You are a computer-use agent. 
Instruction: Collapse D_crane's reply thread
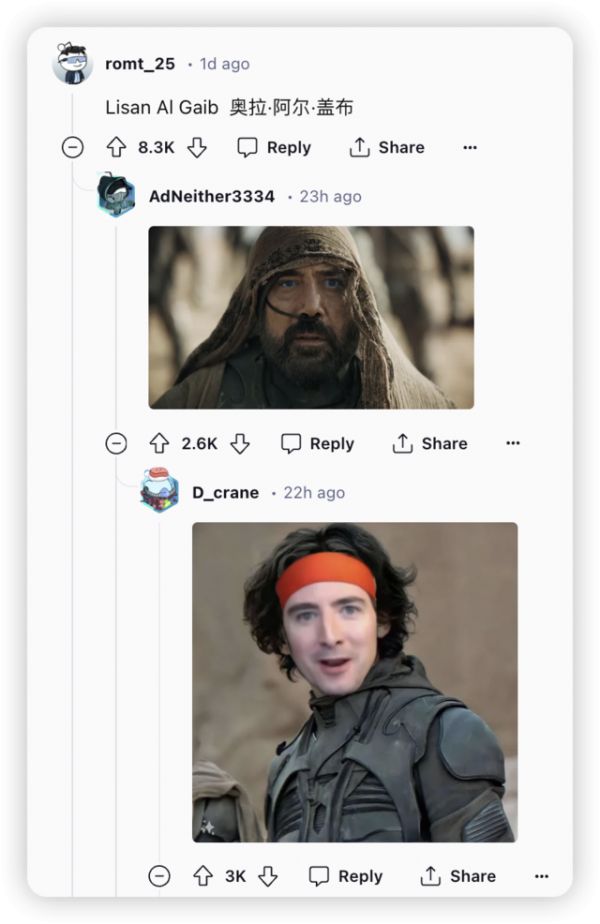pos(159,876)
